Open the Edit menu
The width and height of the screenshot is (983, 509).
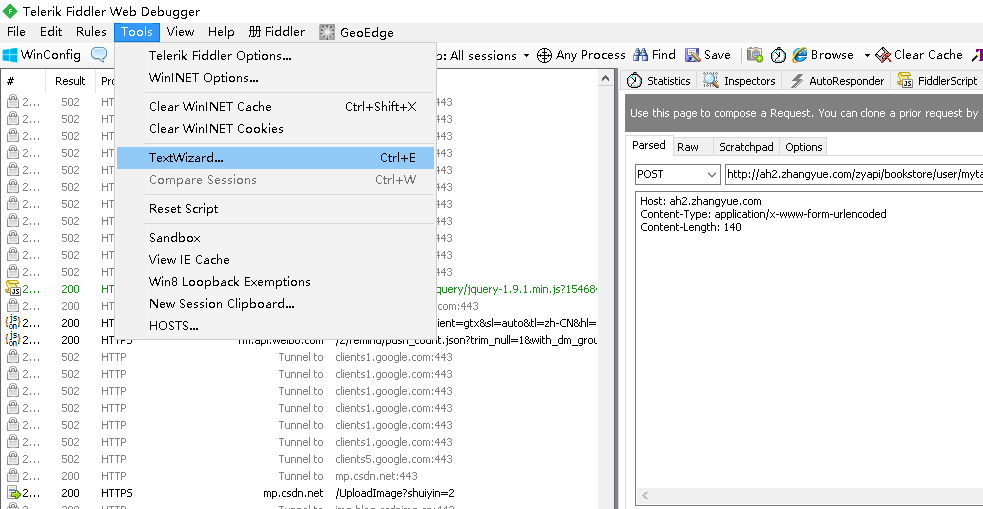51,32
